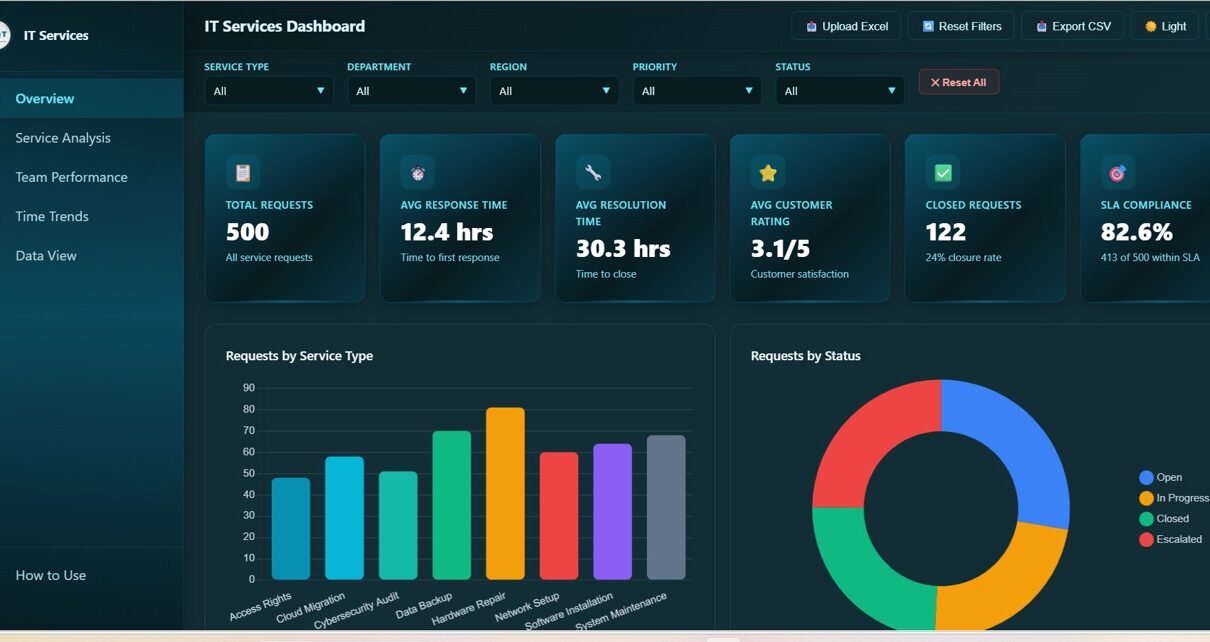Click the orange Hardware Repair bar in chart
This screenshot has width=1210, height=642.
coord(505,493)
